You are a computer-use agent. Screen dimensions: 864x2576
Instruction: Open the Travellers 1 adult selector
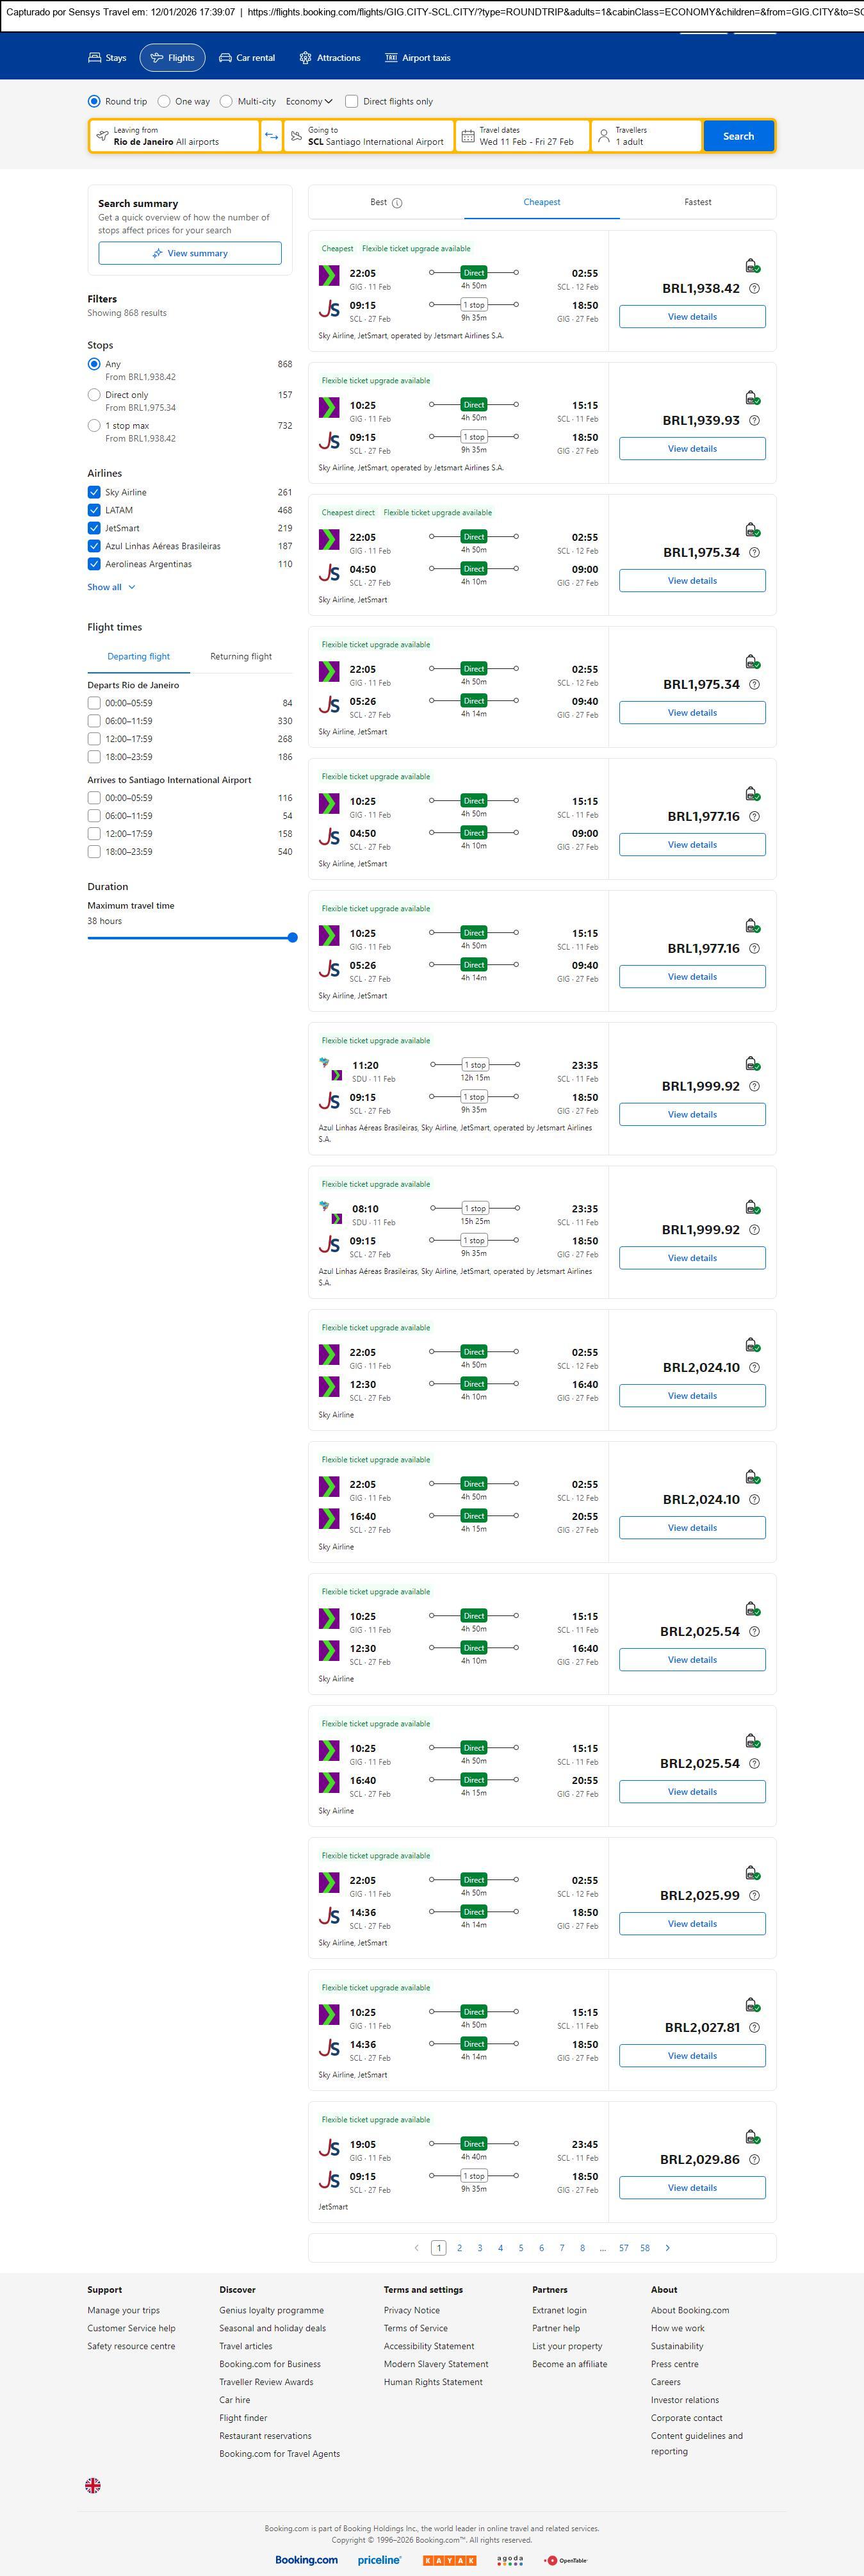click(645, 136)
